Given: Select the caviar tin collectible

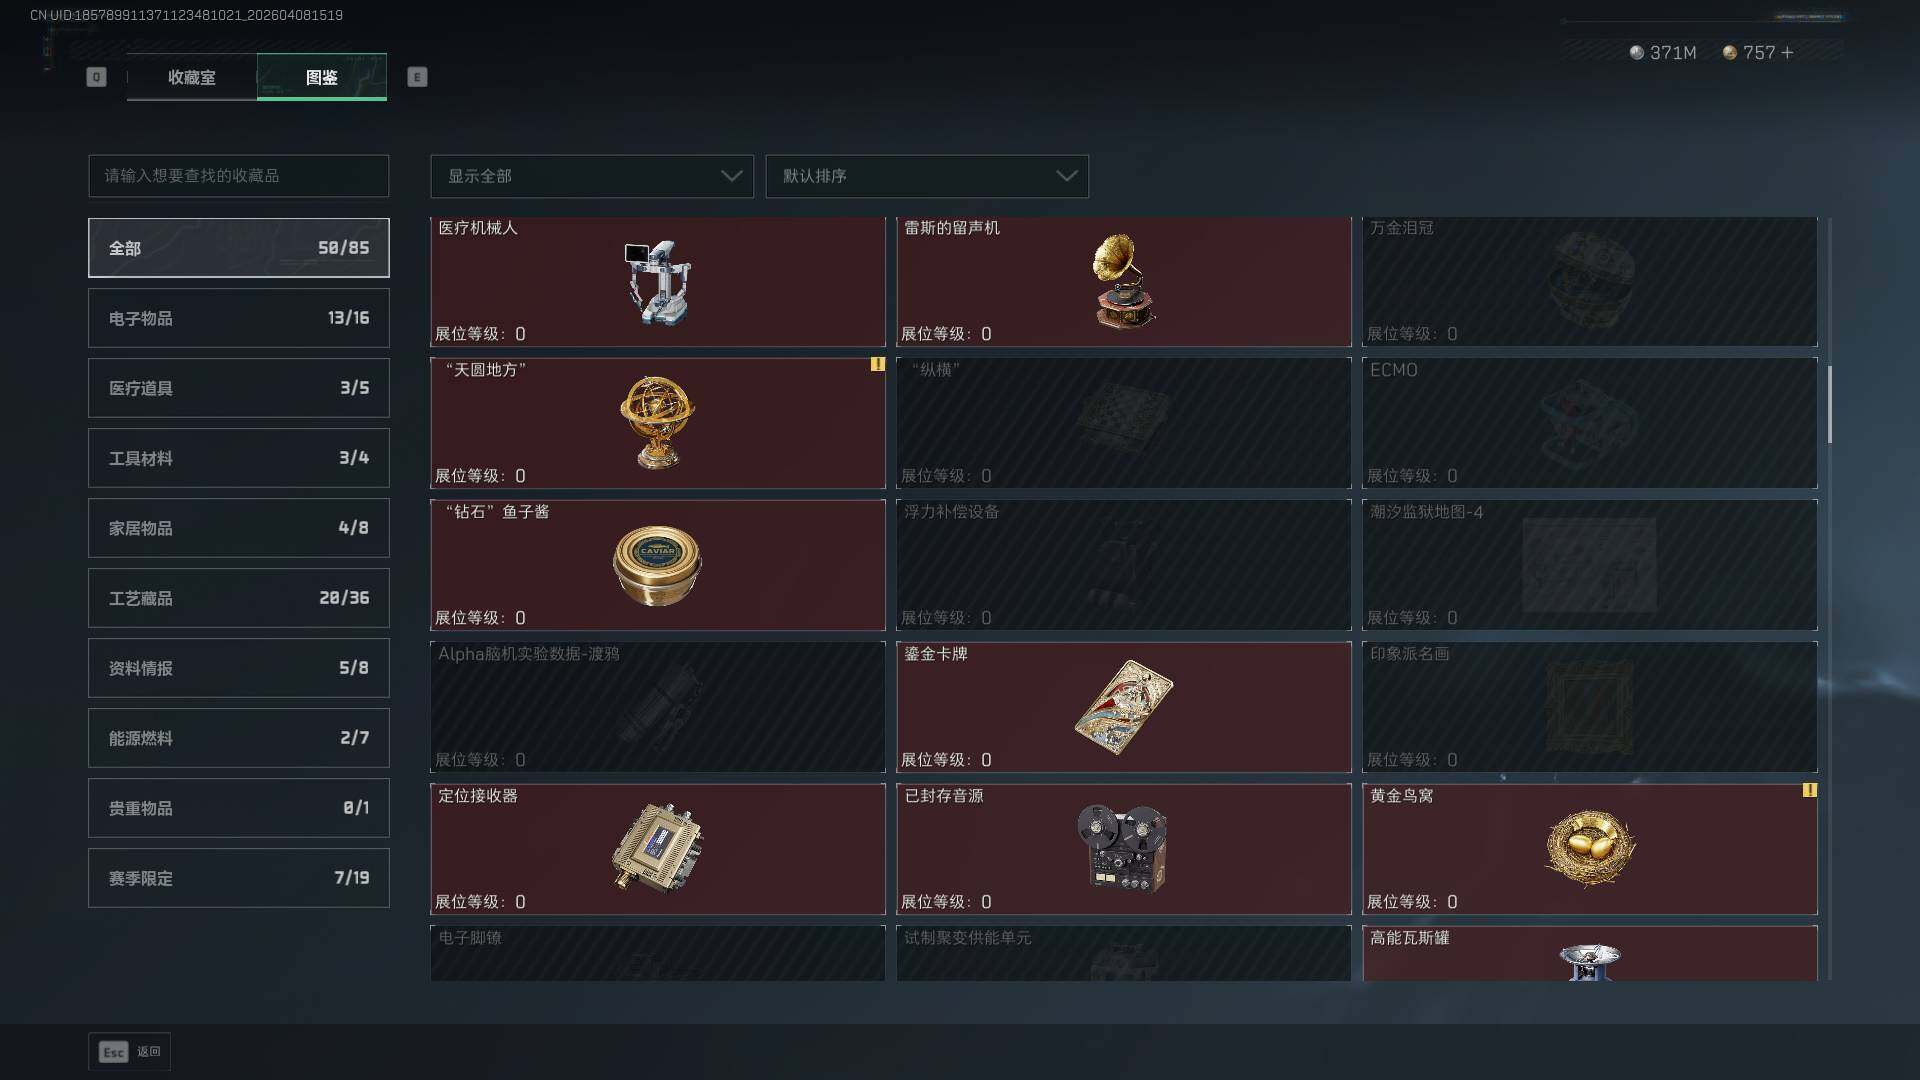Looking at the screenshot, I should coord(657,565).
